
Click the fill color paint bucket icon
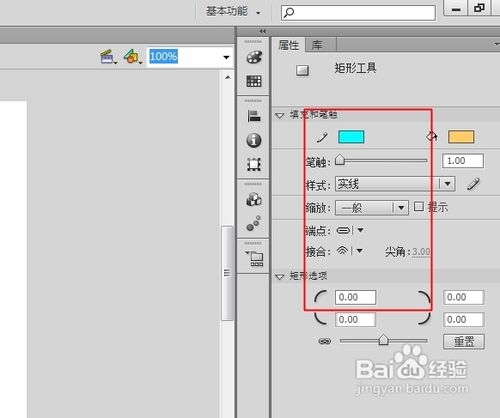point(432,136)
